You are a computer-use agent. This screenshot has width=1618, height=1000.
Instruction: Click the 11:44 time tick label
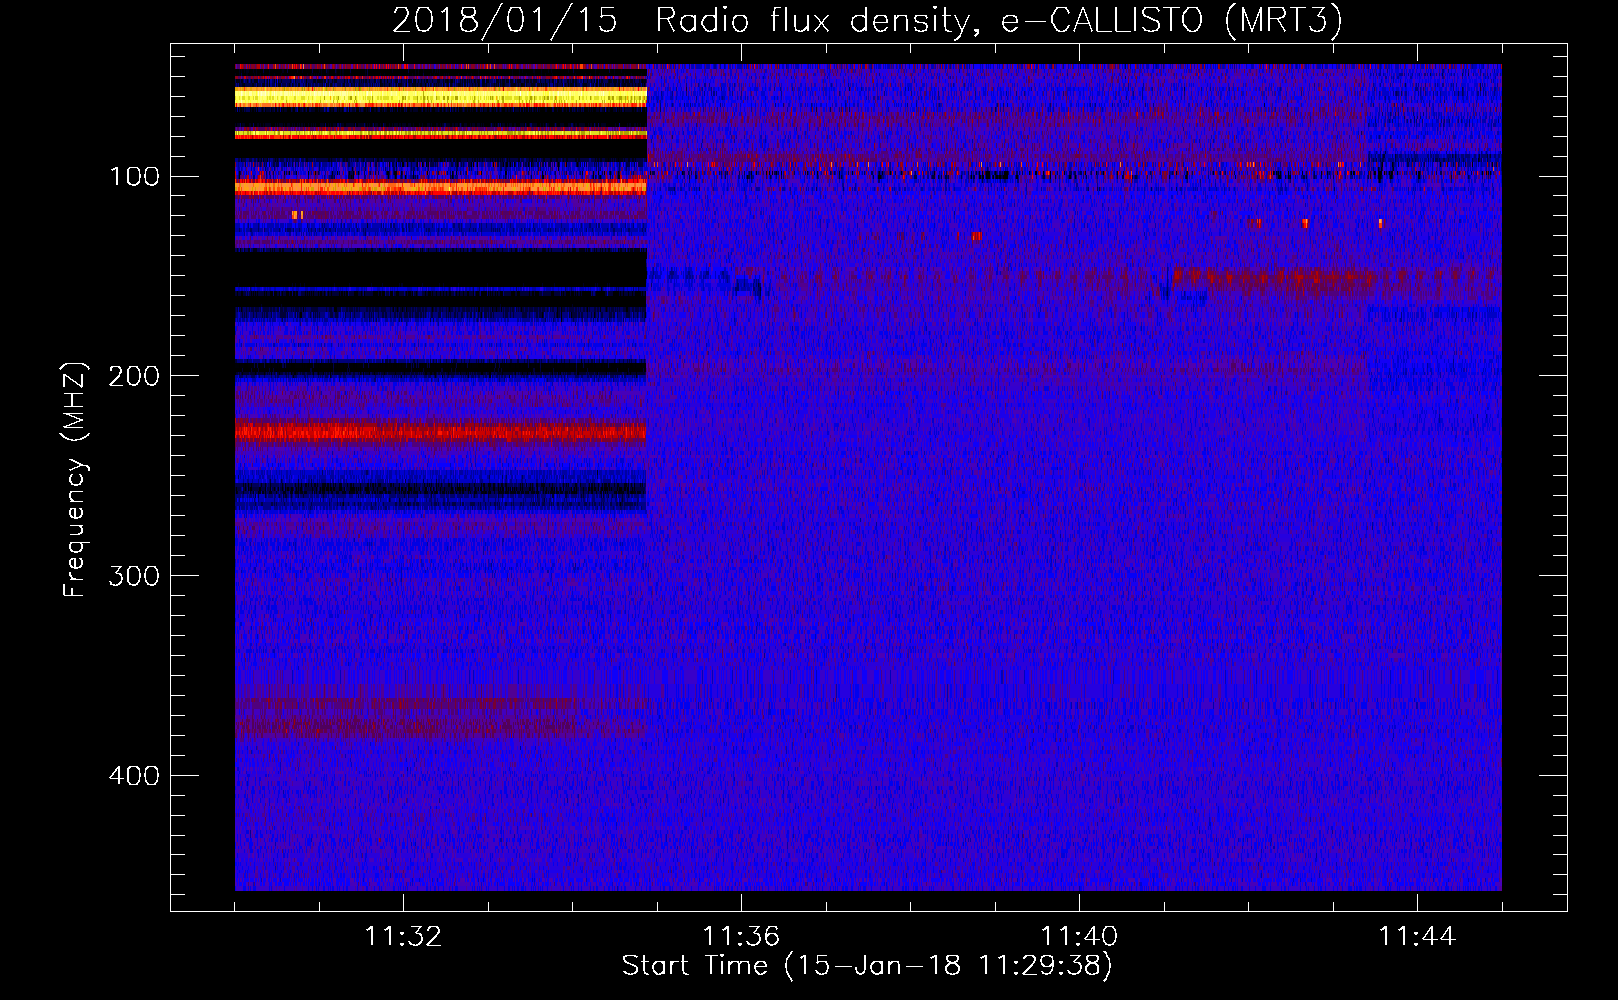(1417, 937)
